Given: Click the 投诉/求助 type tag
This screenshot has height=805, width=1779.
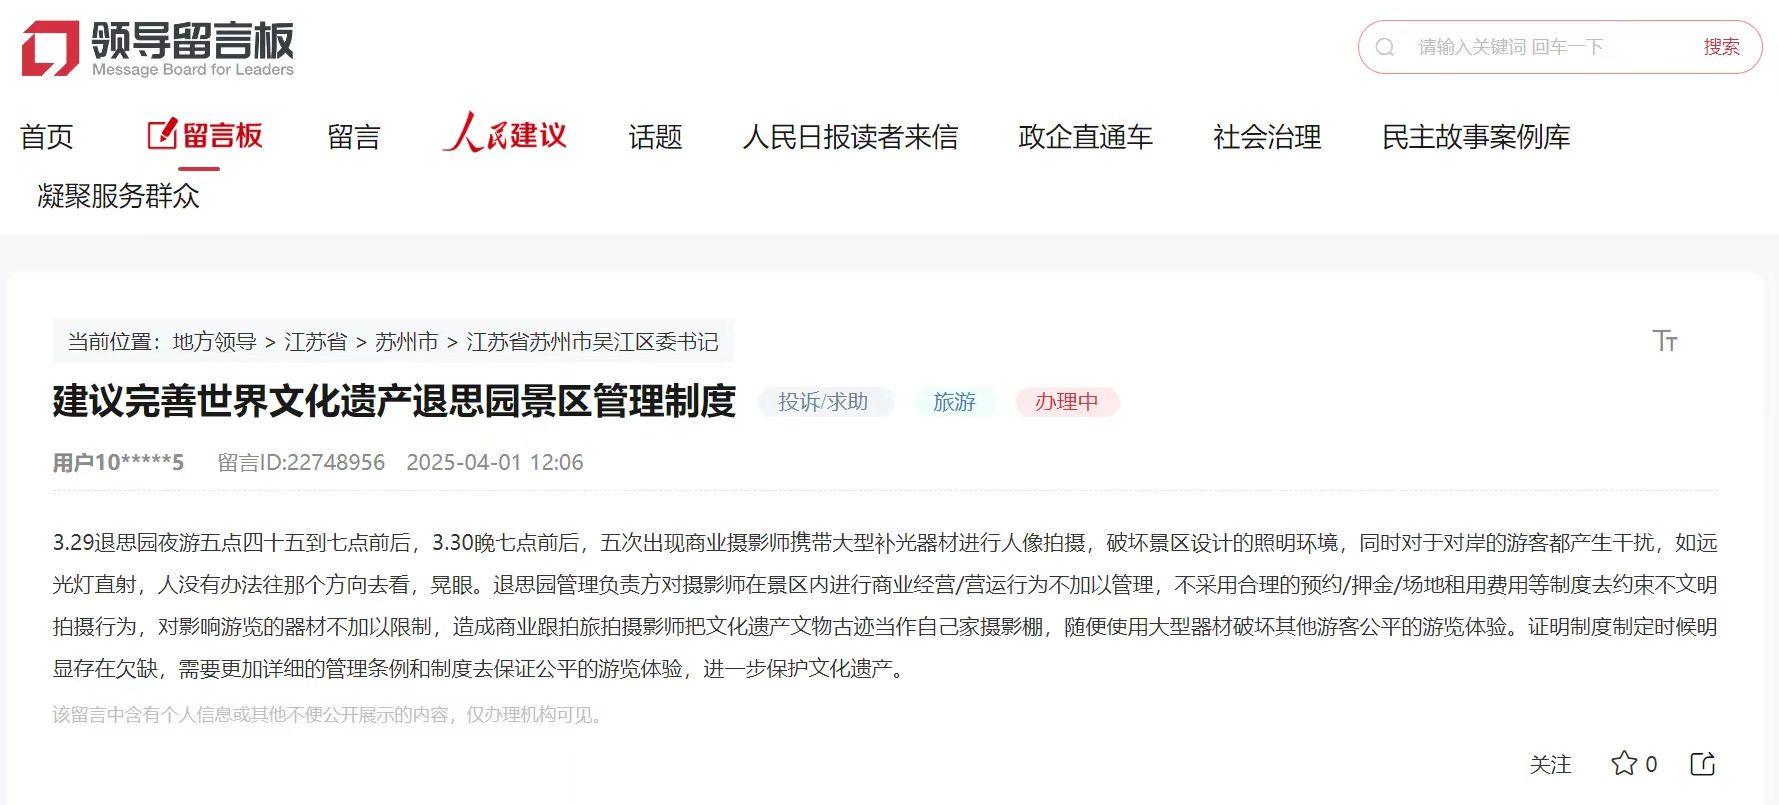Looking at the screenshot, I should pyautogui.click(x=823, y=402).
